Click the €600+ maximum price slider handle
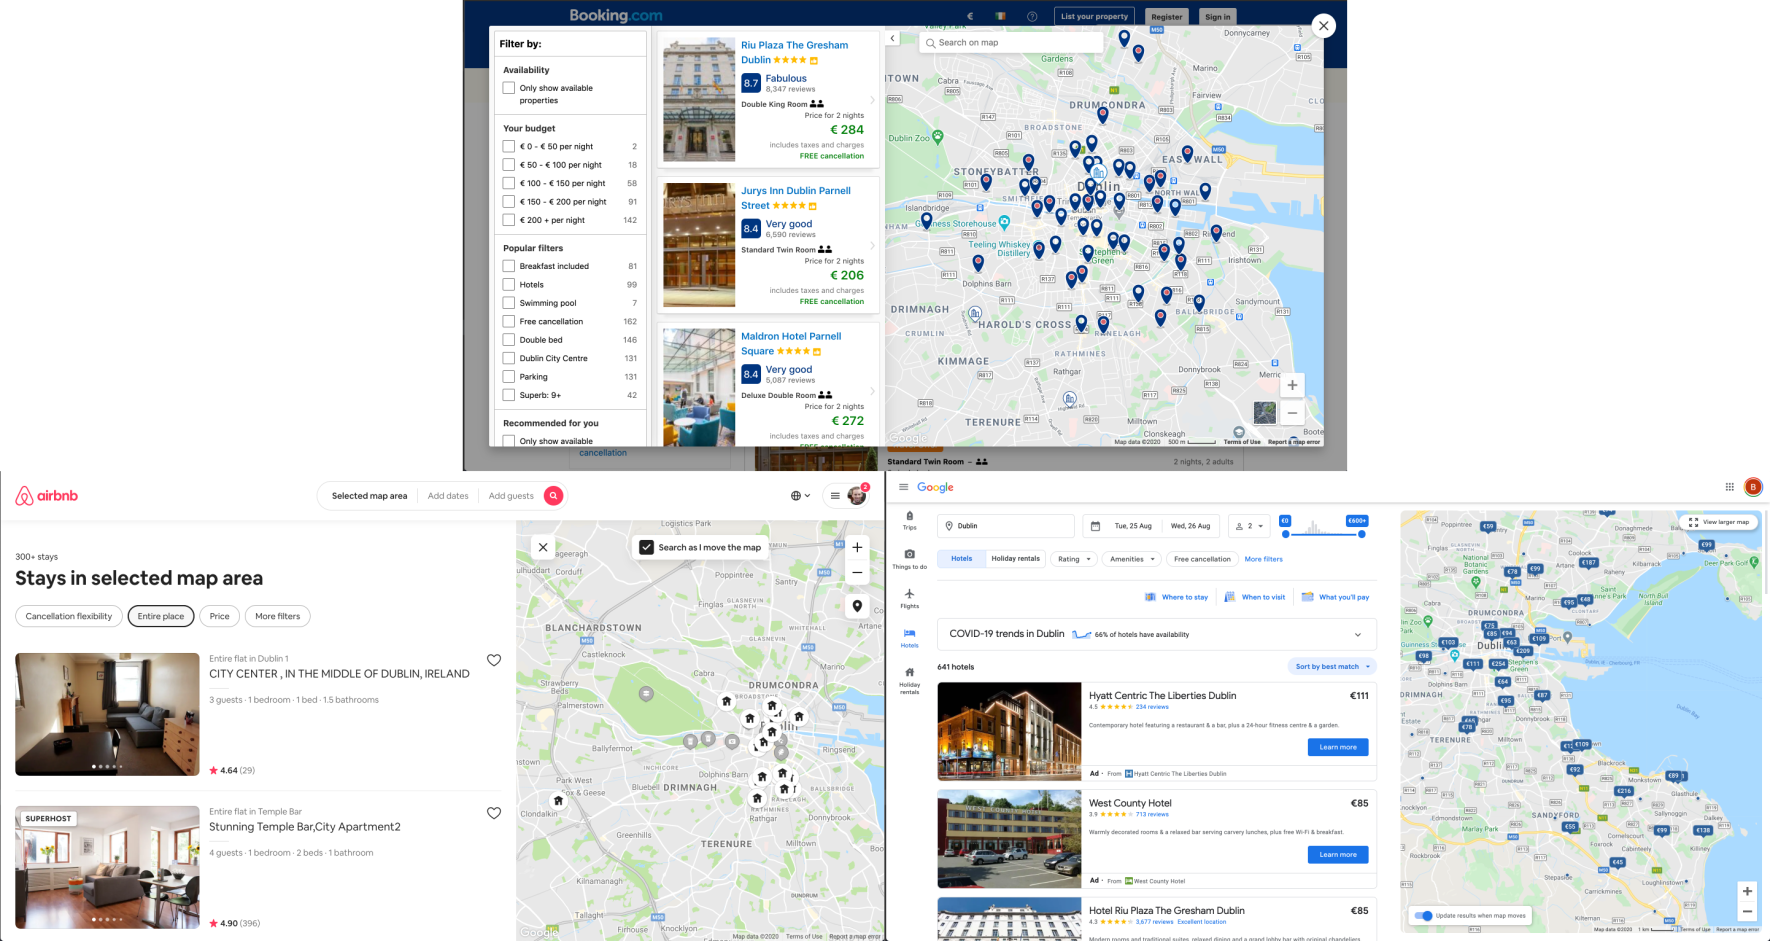 [1361, 534]
